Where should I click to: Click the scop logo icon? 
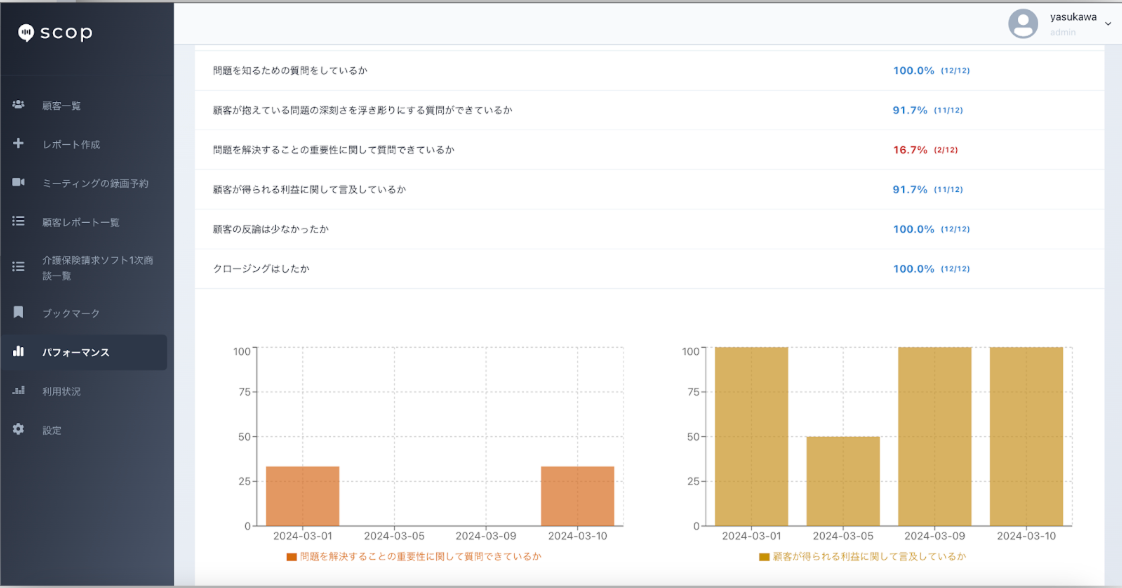[x=27, y=33]
